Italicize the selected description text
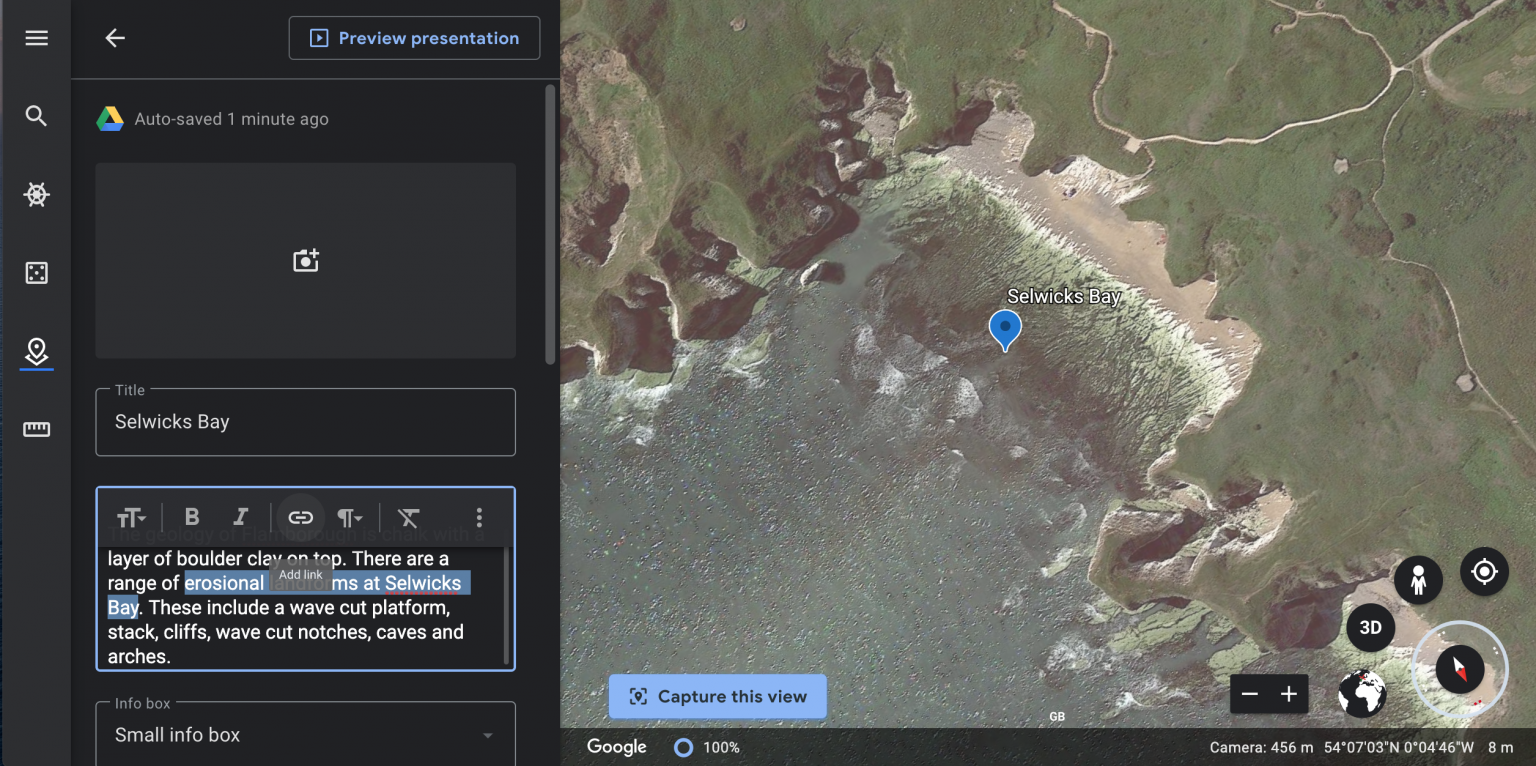 (241, 517)
